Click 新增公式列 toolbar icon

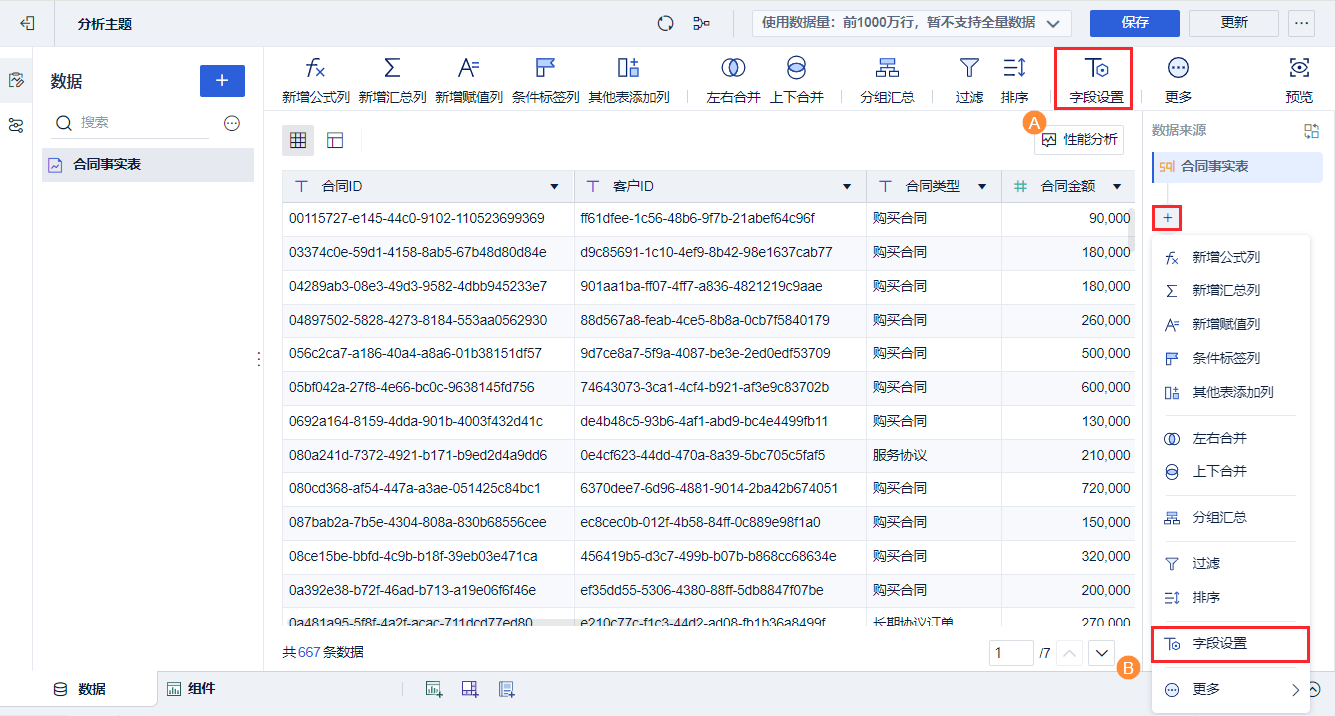coord(315,68)
